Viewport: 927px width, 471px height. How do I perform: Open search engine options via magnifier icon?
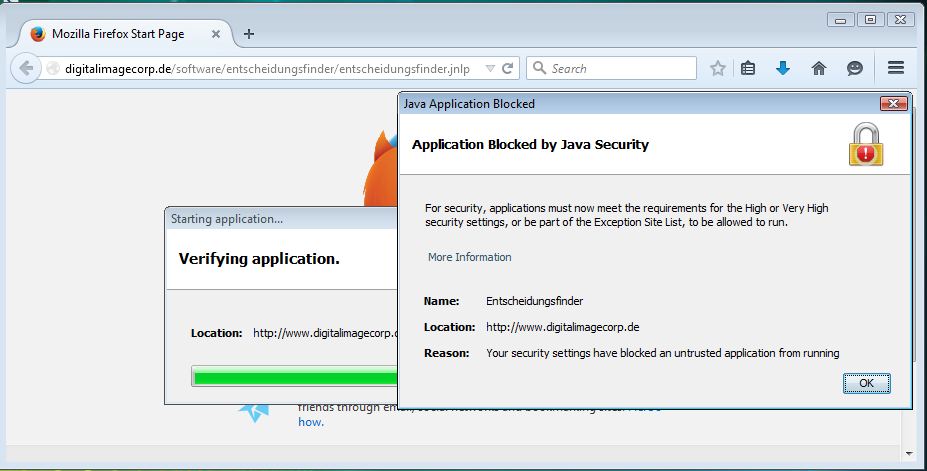click(540, 69)
